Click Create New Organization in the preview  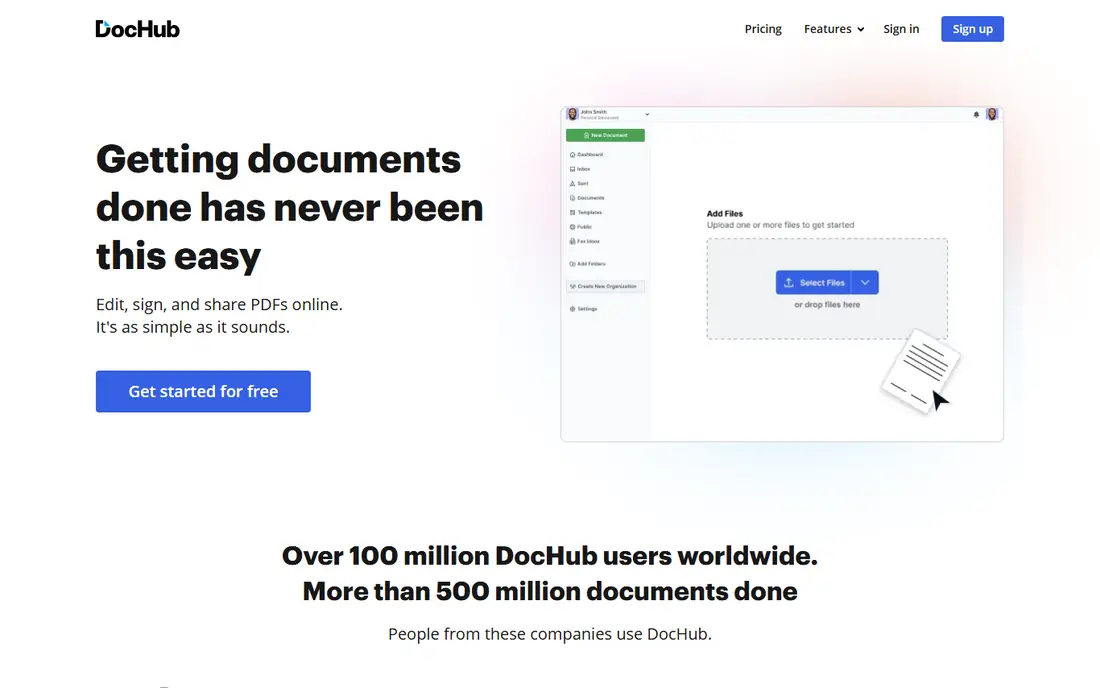[605, 286]
